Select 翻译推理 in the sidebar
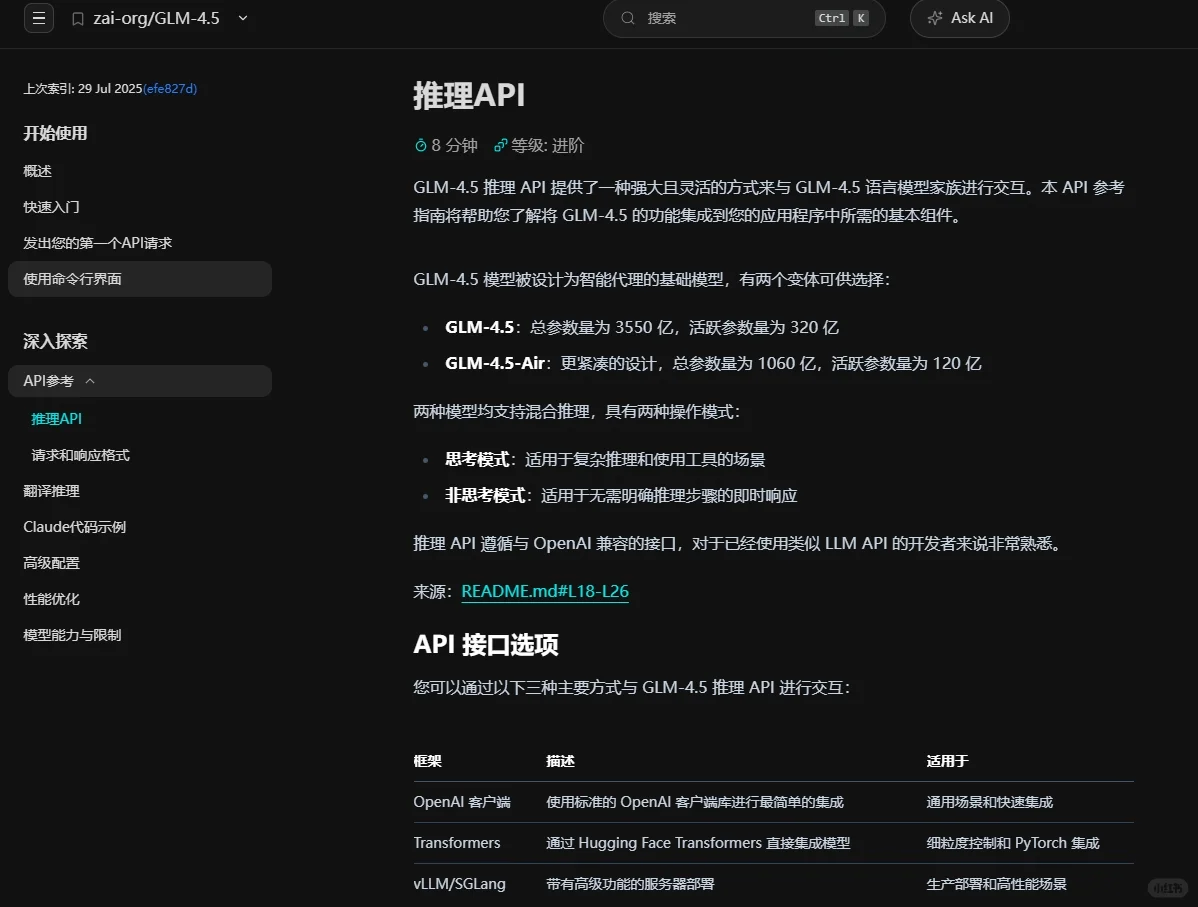Screen dimensions: 1198x907 53,490
